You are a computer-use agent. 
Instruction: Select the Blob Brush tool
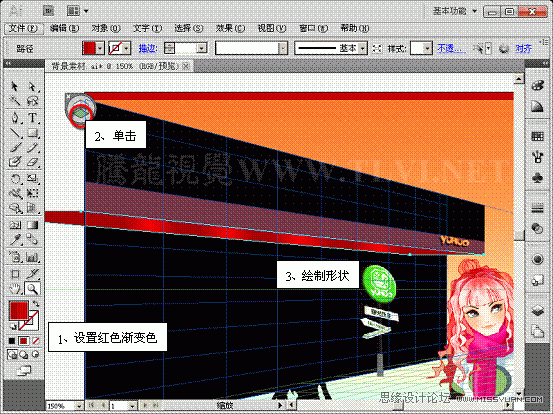(15, 162)
